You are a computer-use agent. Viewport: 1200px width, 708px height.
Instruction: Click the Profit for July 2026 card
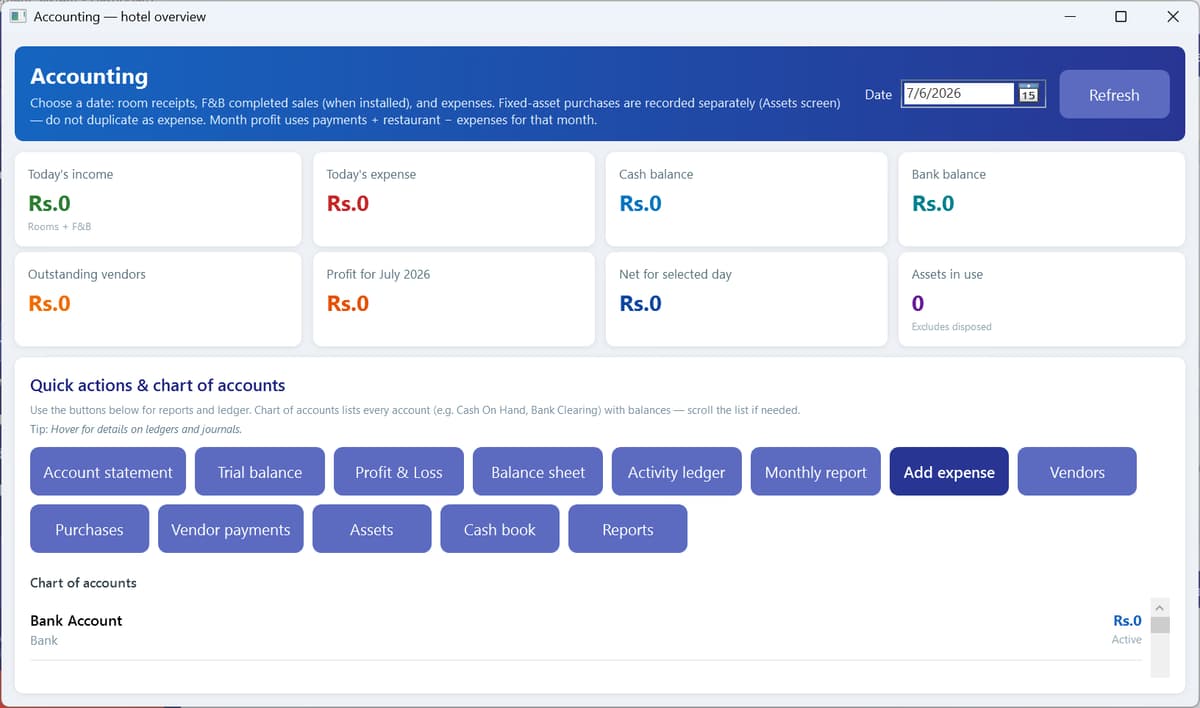(x=455, y=299)
